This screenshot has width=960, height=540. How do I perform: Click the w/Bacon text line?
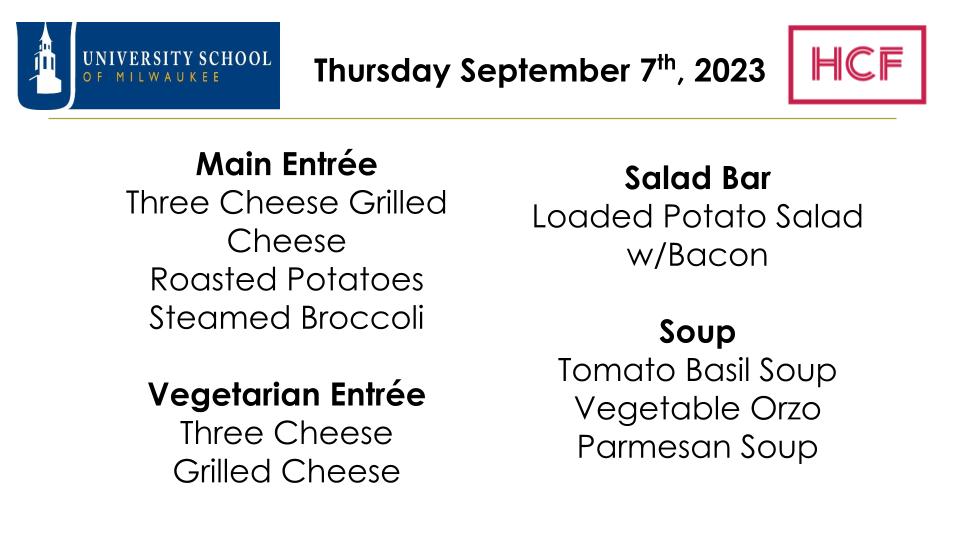click(697, 255)
